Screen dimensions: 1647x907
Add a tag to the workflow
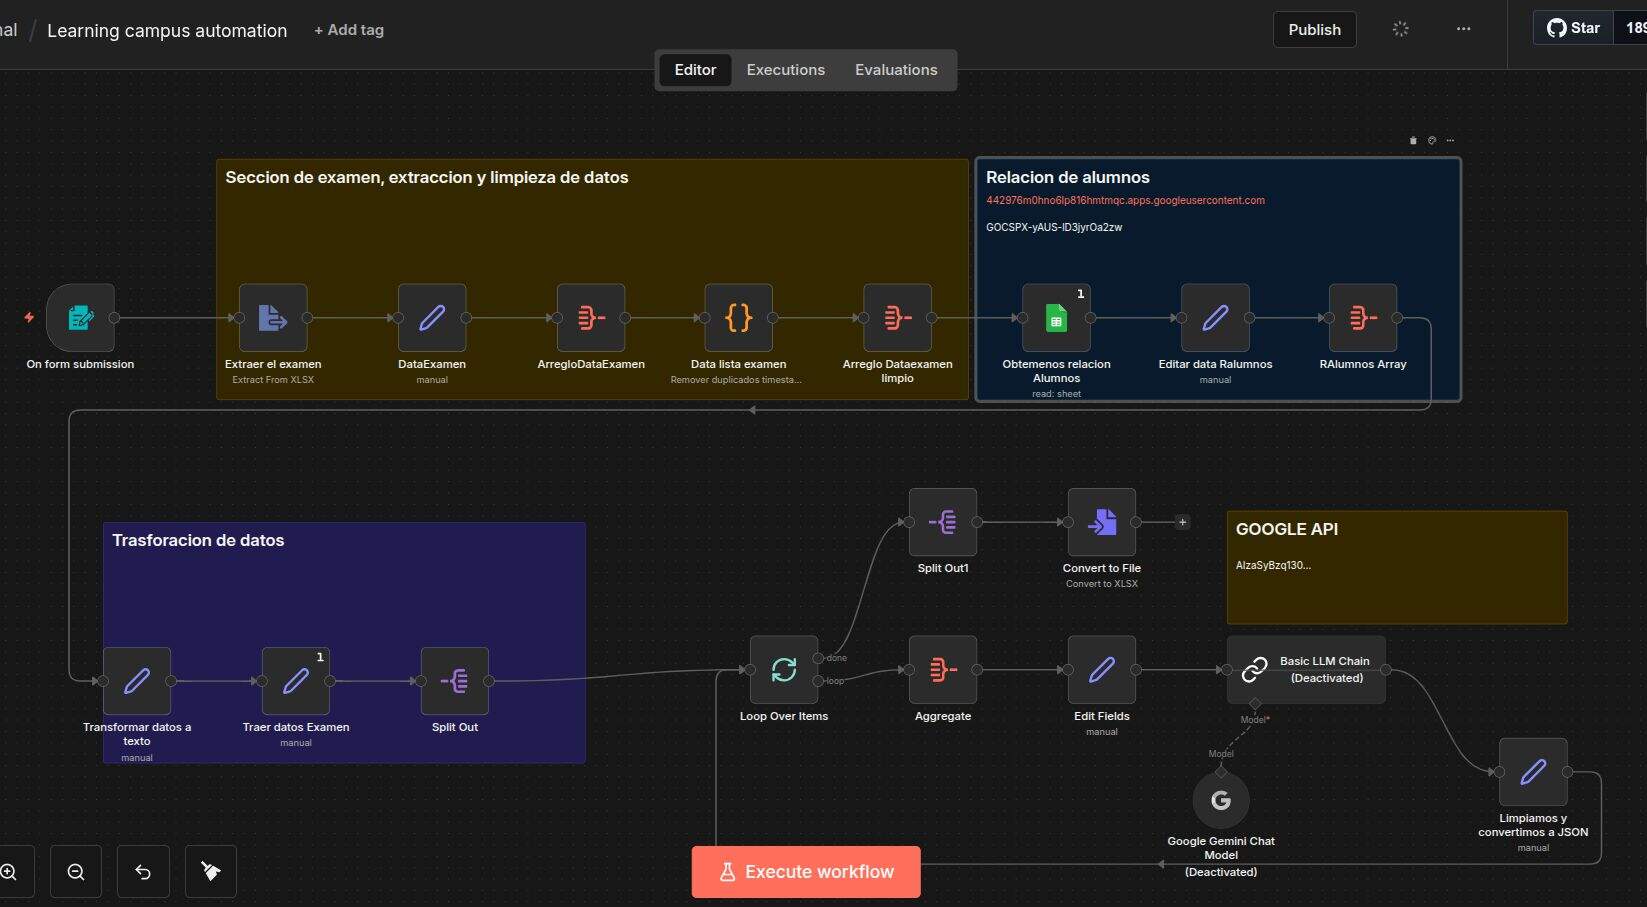click(349, 30)
